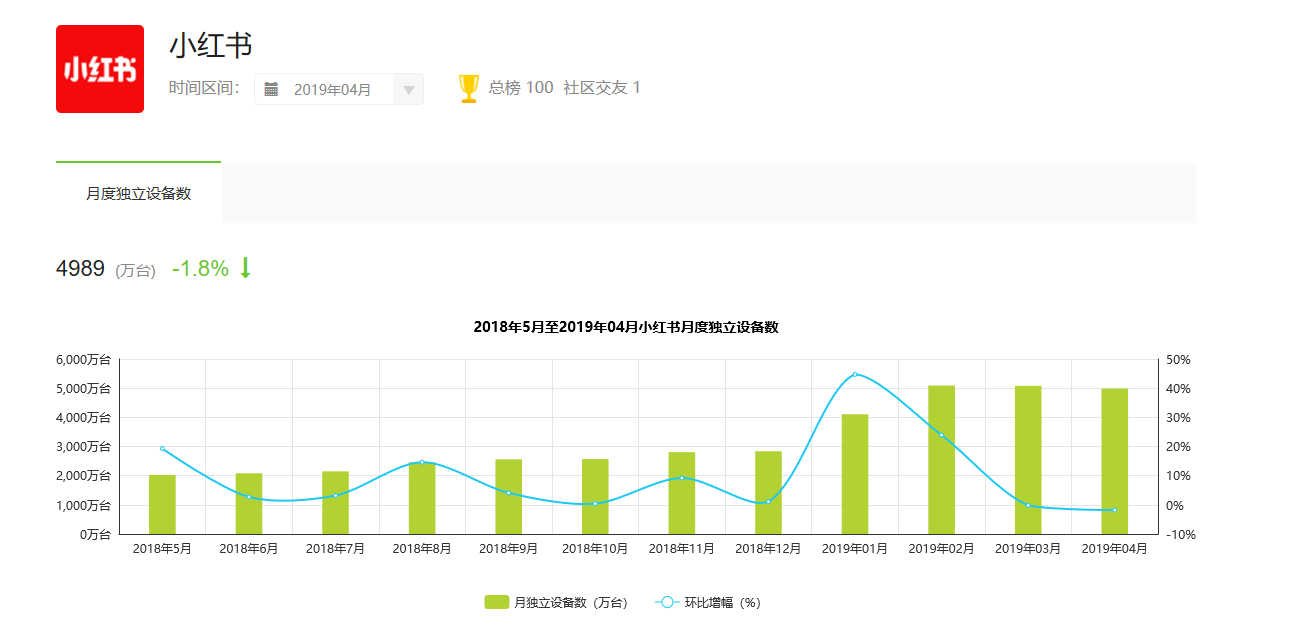Click the 小红书 title heading
Viewport: 1291px width, 638px height.
click(x=211, y=45)
